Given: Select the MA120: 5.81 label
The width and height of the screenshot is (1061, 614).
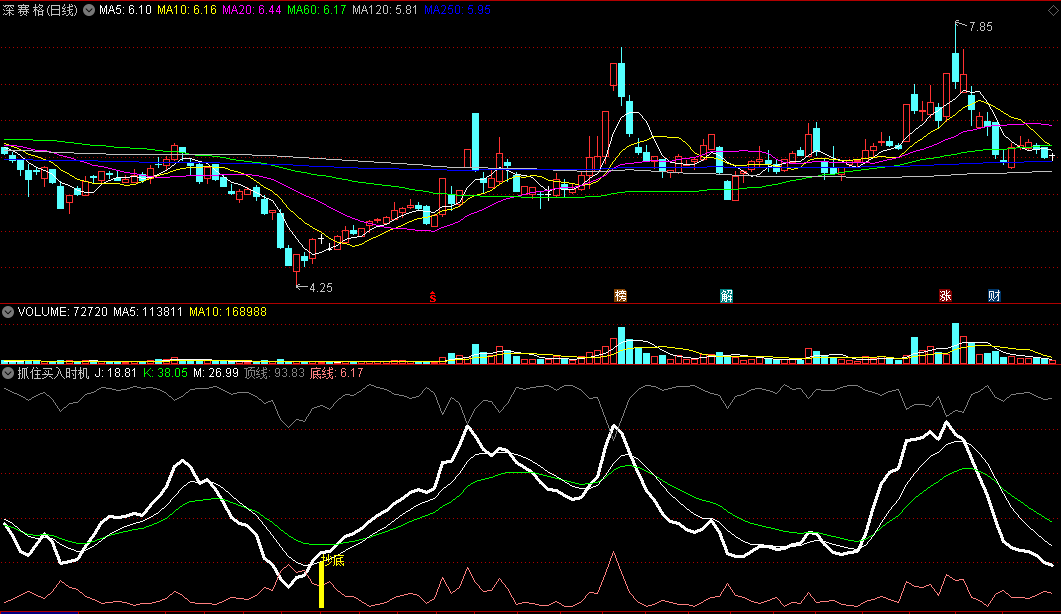Looking at the screenshot, I should [385, 10].
